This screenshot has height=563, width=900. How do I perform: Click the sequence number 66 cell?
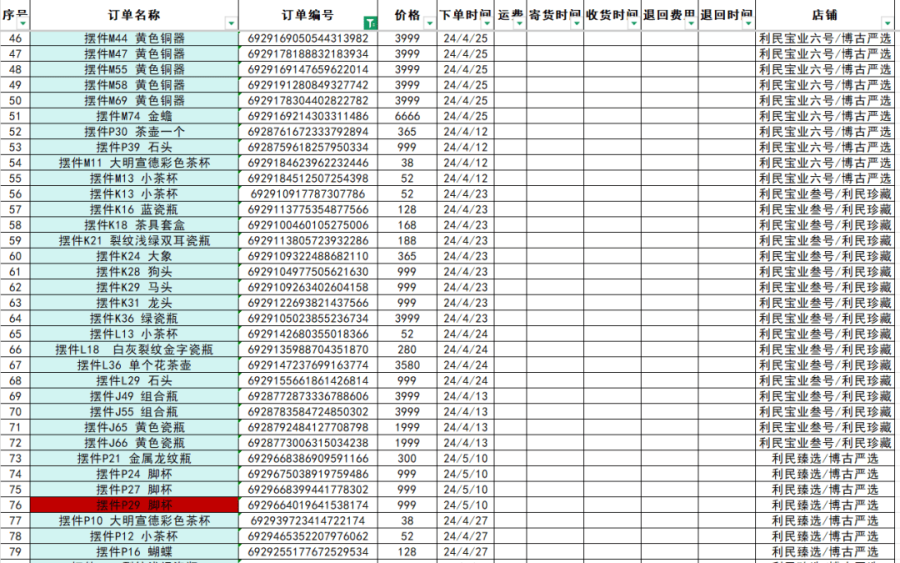pyautogui.click(x=15, y=350)
